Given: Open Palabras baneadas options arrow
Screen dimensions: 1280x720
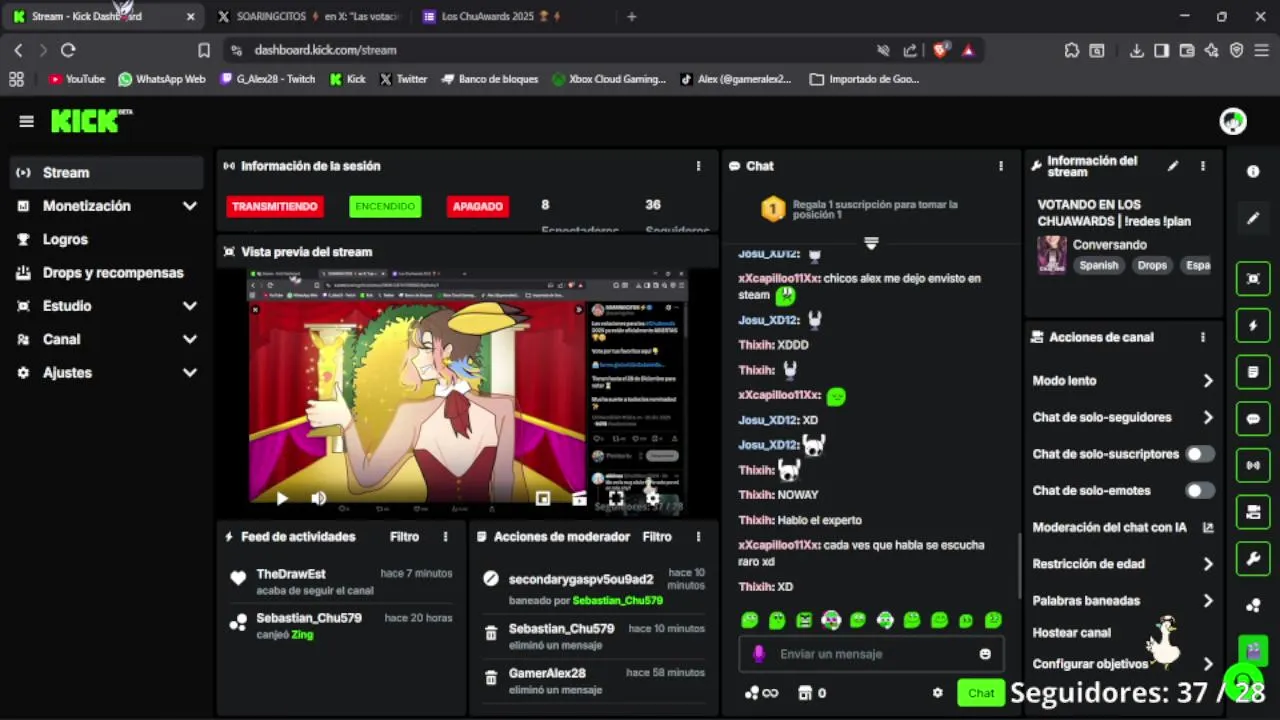Looking at the screenshot, I should point(1208,601).
